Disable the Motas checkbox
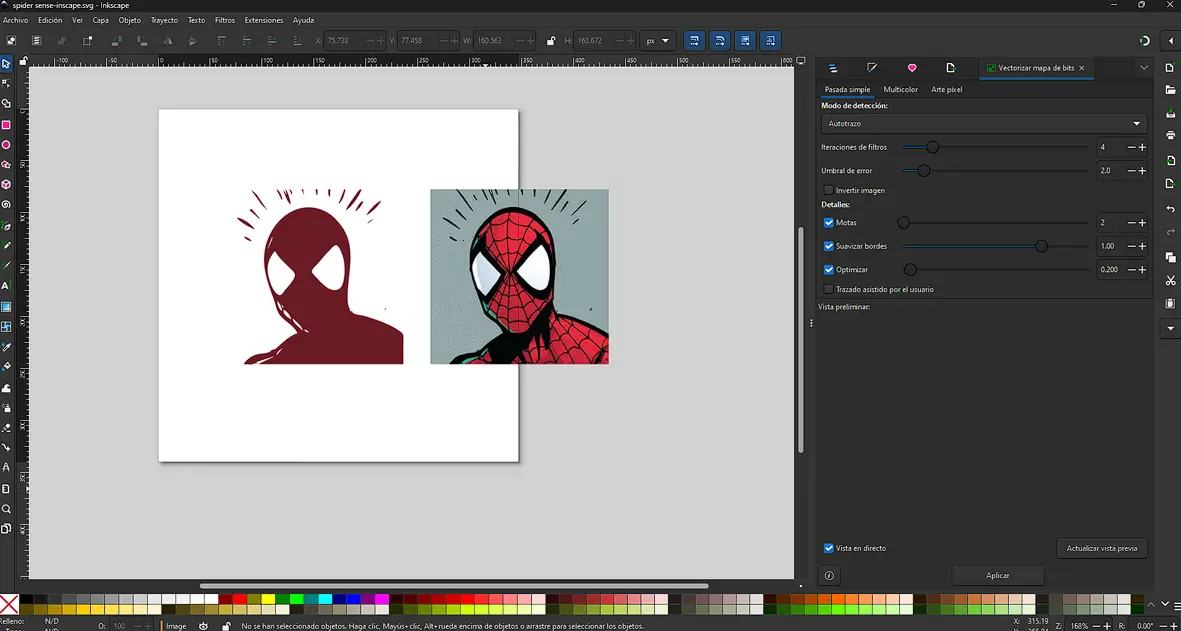Screen dimensions: 1181x631 coord(829,222)
